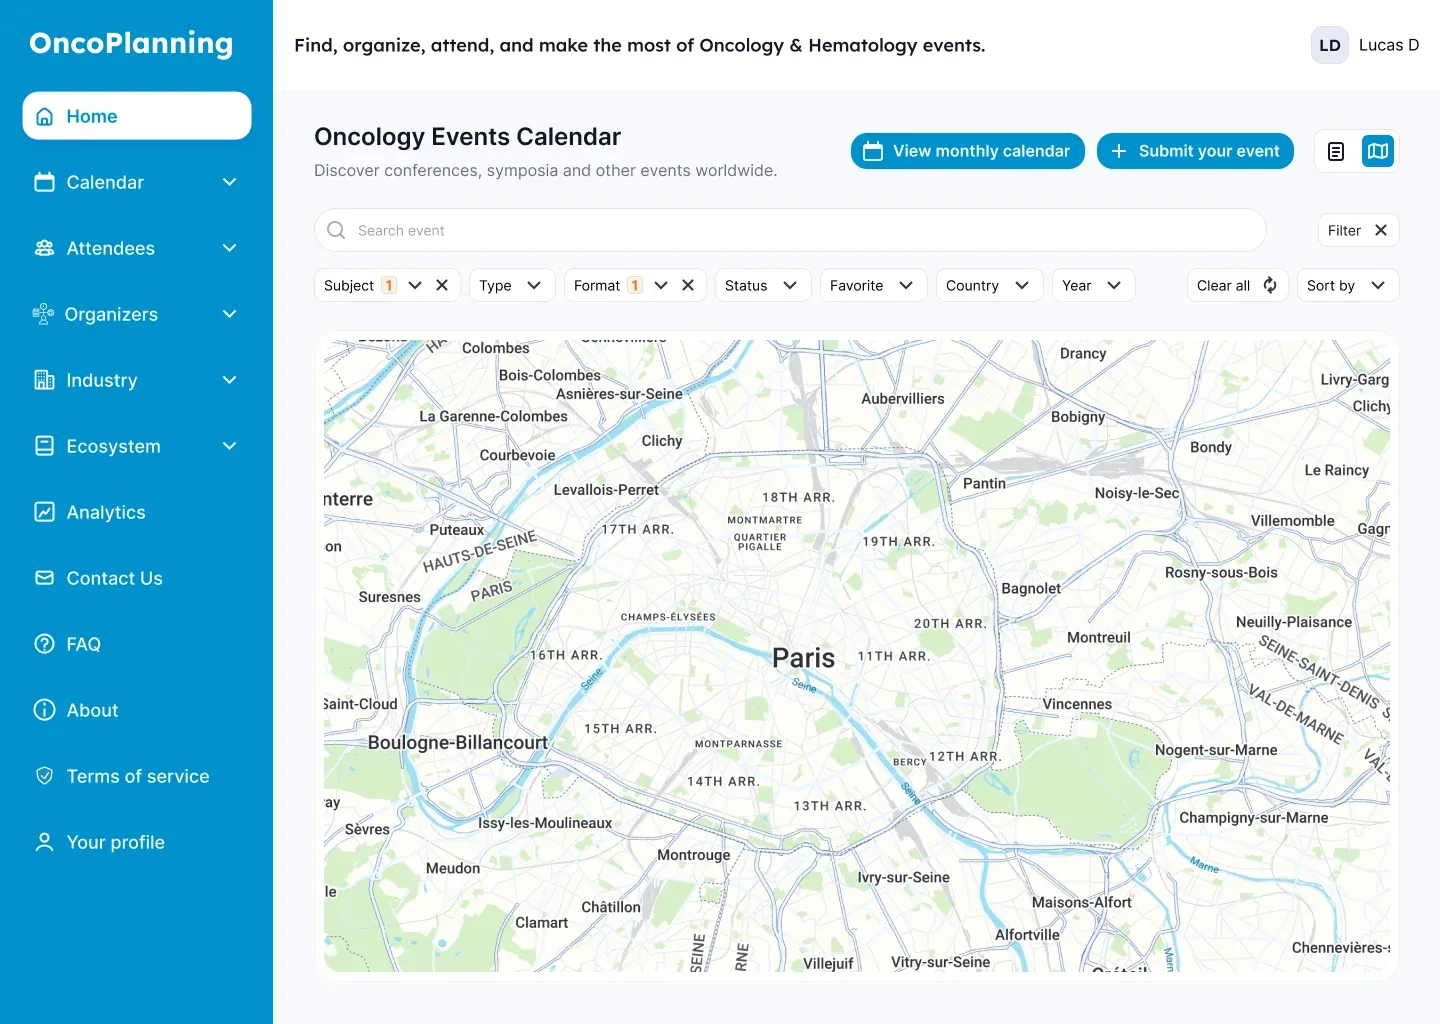This screenshot has width=1440, height=1024.
Task: Click the search magnifier icon
Action: click(x=336, y=230)
